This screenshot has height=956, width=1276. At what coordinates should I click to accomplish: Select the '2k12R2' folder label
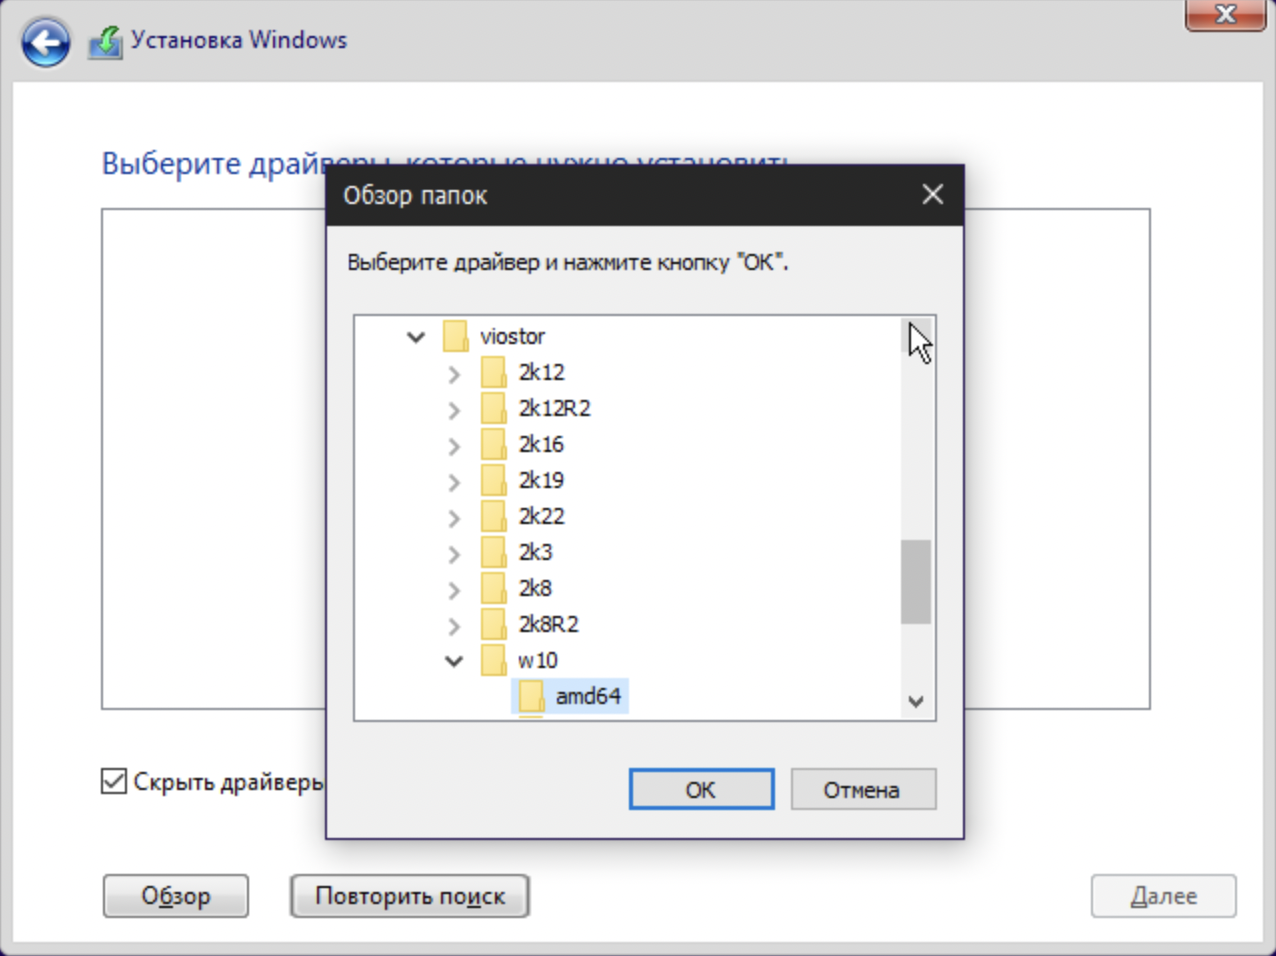pos(554,408)
